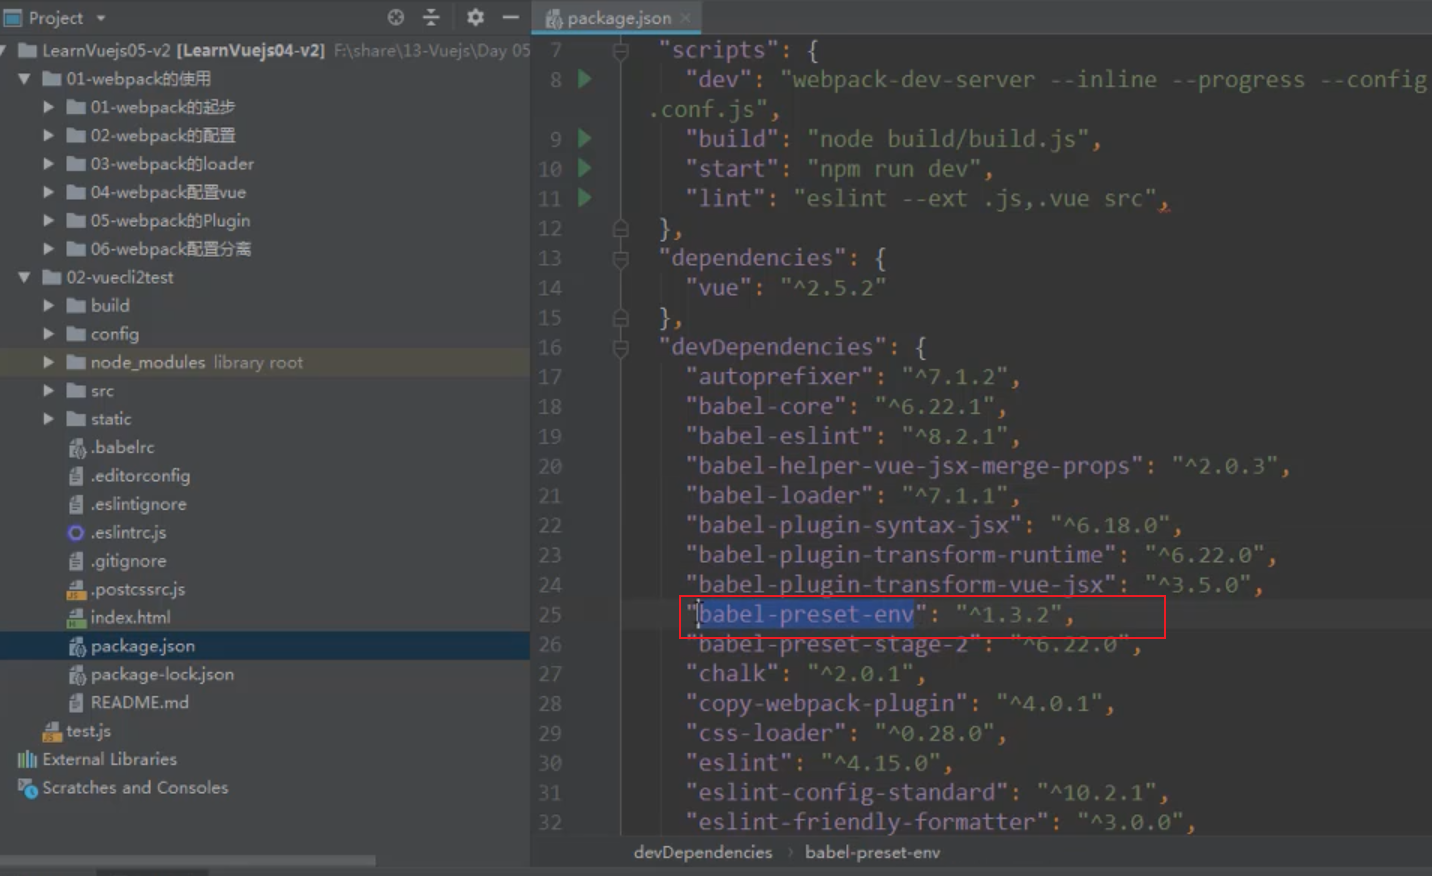
Task: Select the .eslintignore file
Action: tap(138, 504)
